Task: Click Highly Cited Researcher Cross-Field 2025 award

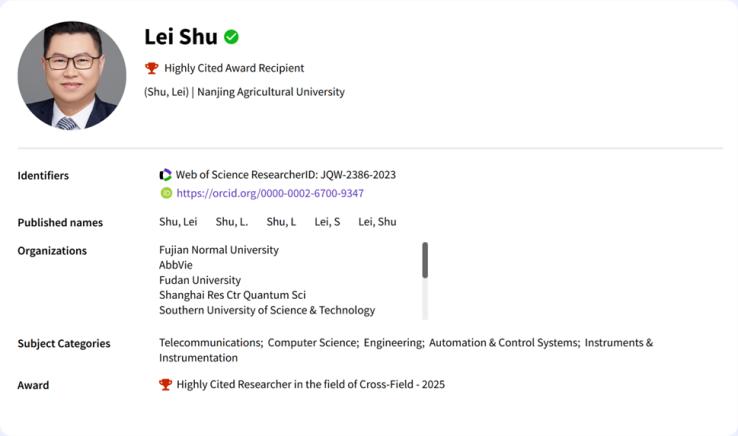Action: tap(310, 384)
